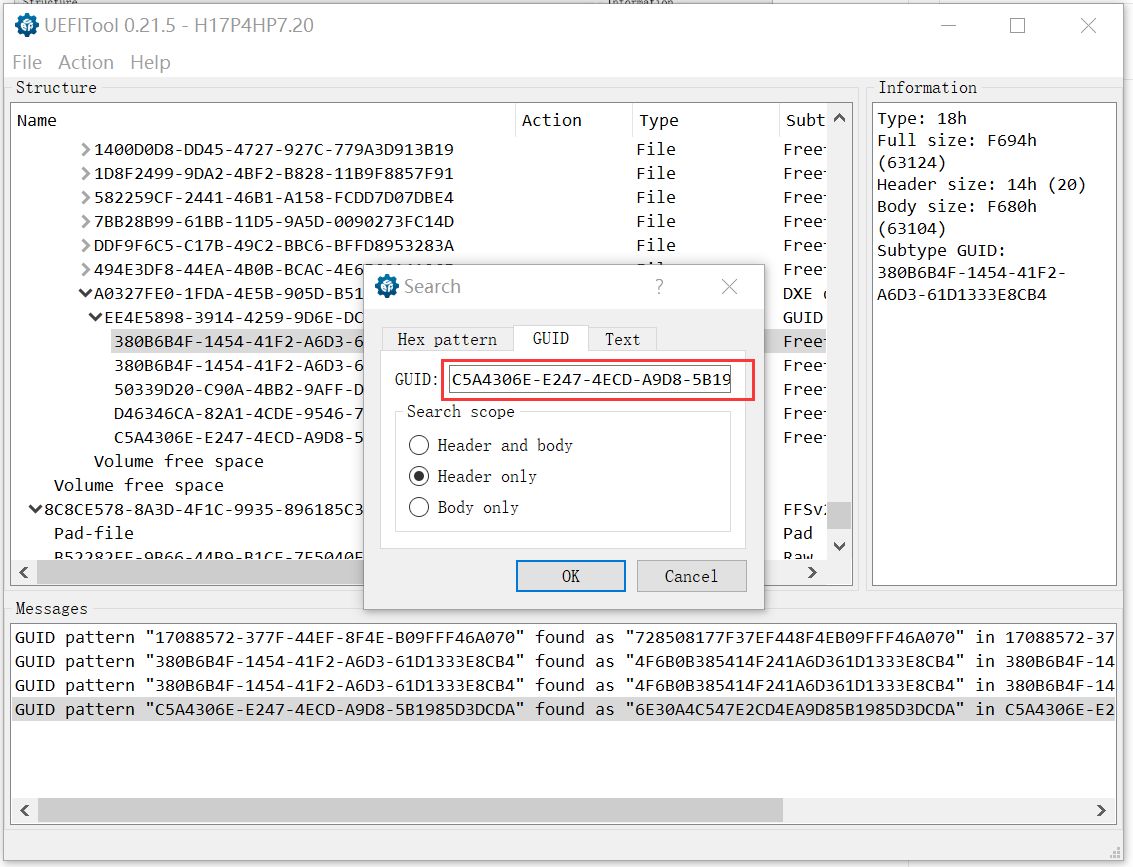The image size is (1133, 867).
Task: Expand the 1400D0D8-DD45 tree item
Action: pyautogui.click(x=85, y=150)
